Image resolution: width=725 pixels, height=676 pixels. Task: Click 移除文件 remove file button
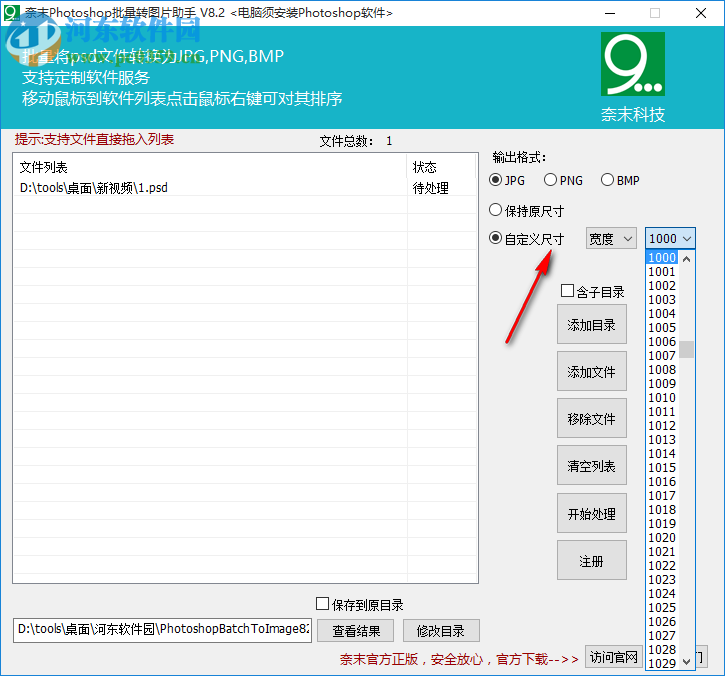pyautogui.click(x=591, y=418)
